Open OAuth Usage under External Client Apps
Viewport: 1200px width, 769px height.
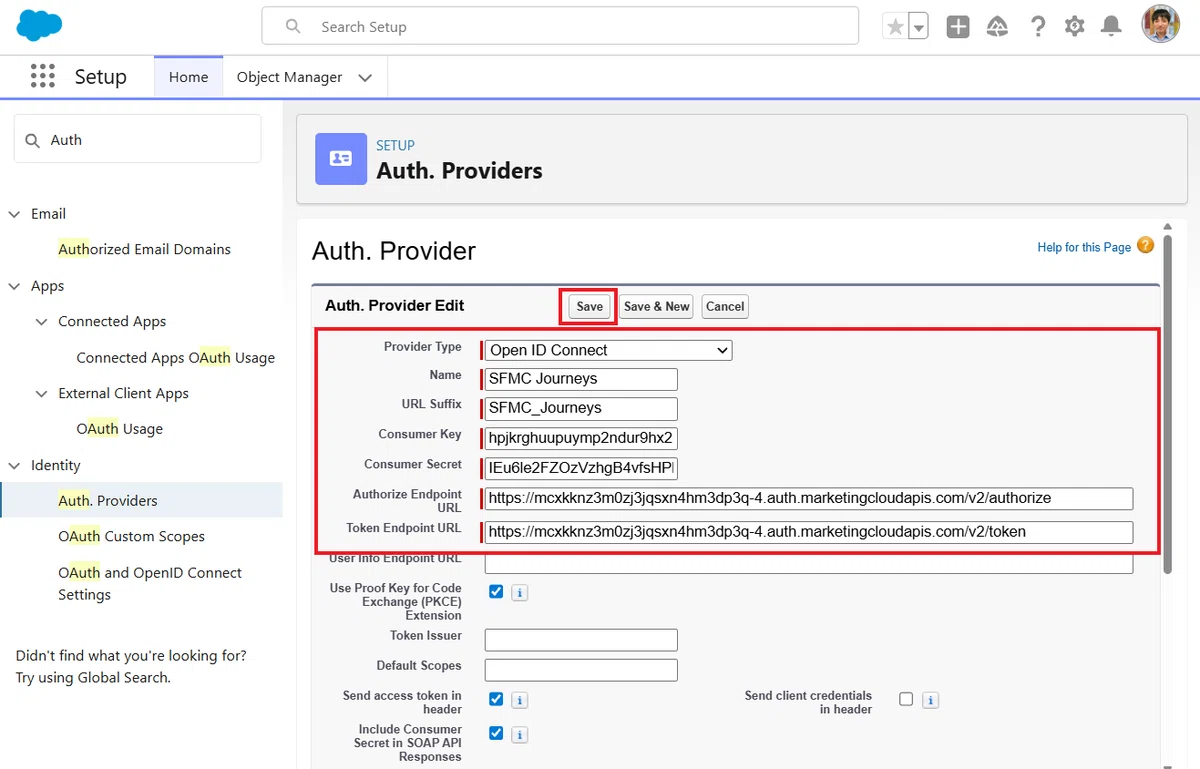tap(119, 429)
